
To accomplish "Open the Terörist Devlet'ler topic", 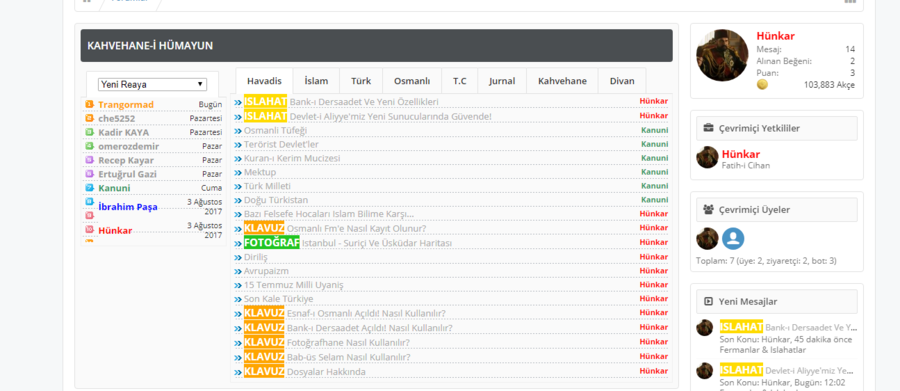I will tap(281, 145).
